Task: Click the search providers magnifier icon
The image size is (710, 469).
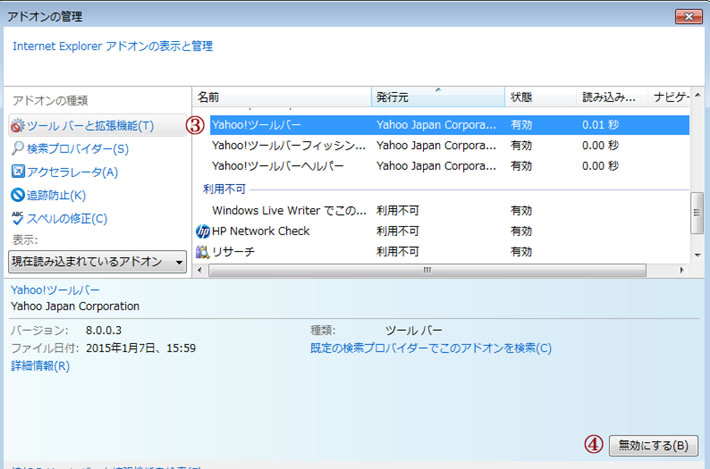Action: coord(17,148)
